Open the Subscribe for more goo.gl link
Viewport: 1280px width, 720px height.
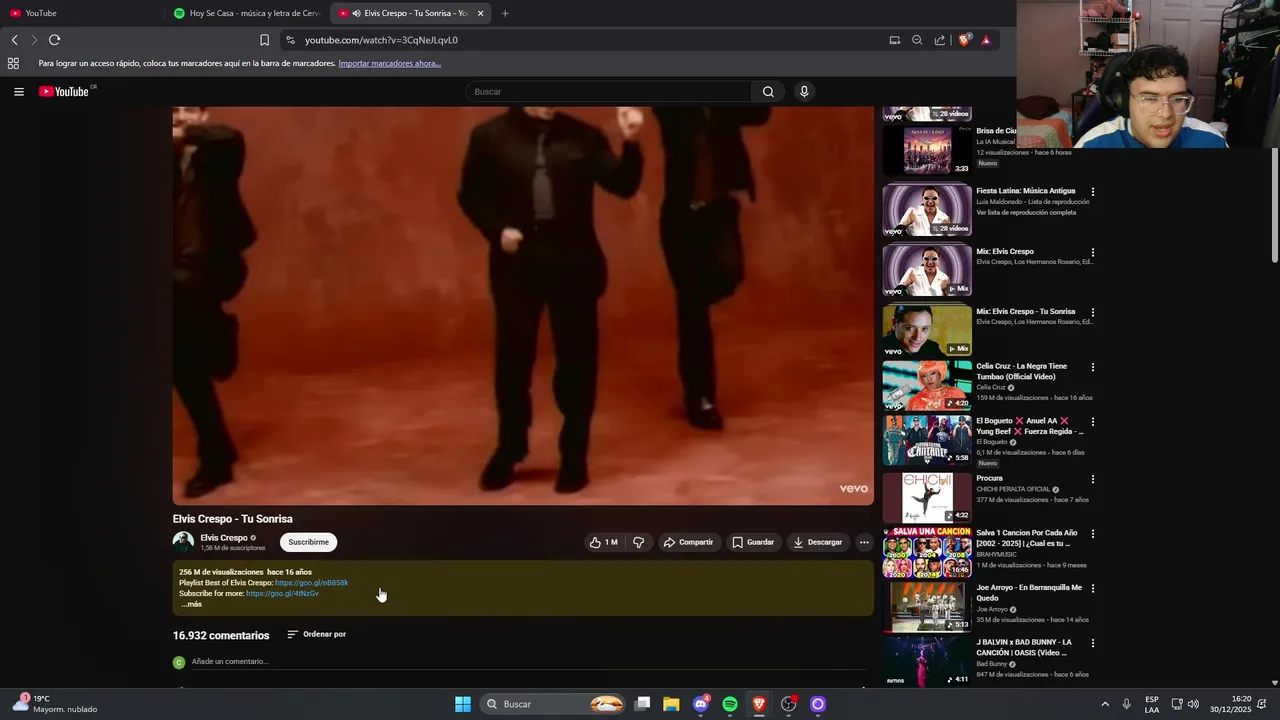click(x=282, y=593)
